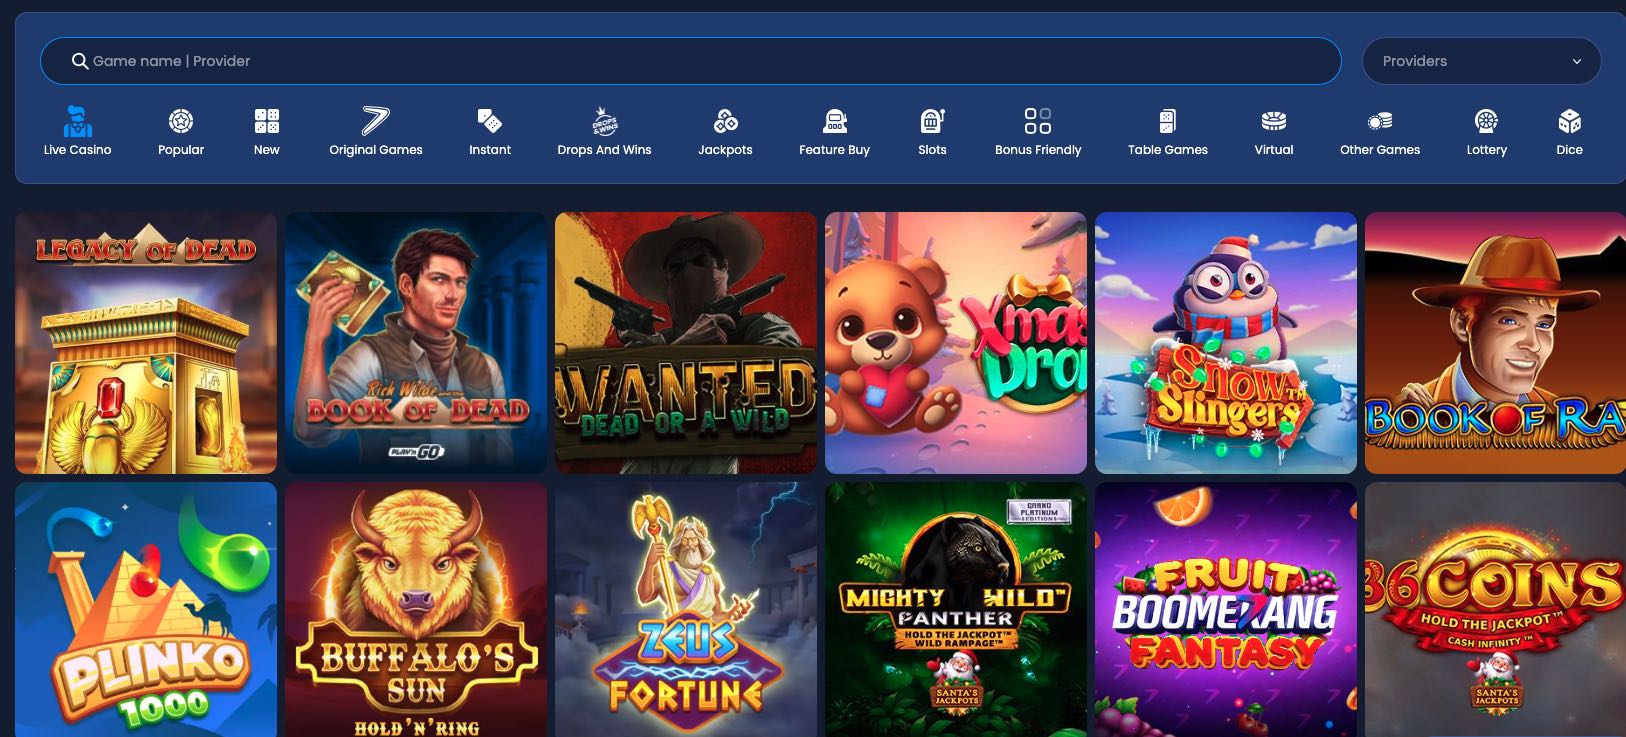Open the Bonus Friendly icon
The width and height of the screenshot is (1626, 737).
(x=1038, y=121)
